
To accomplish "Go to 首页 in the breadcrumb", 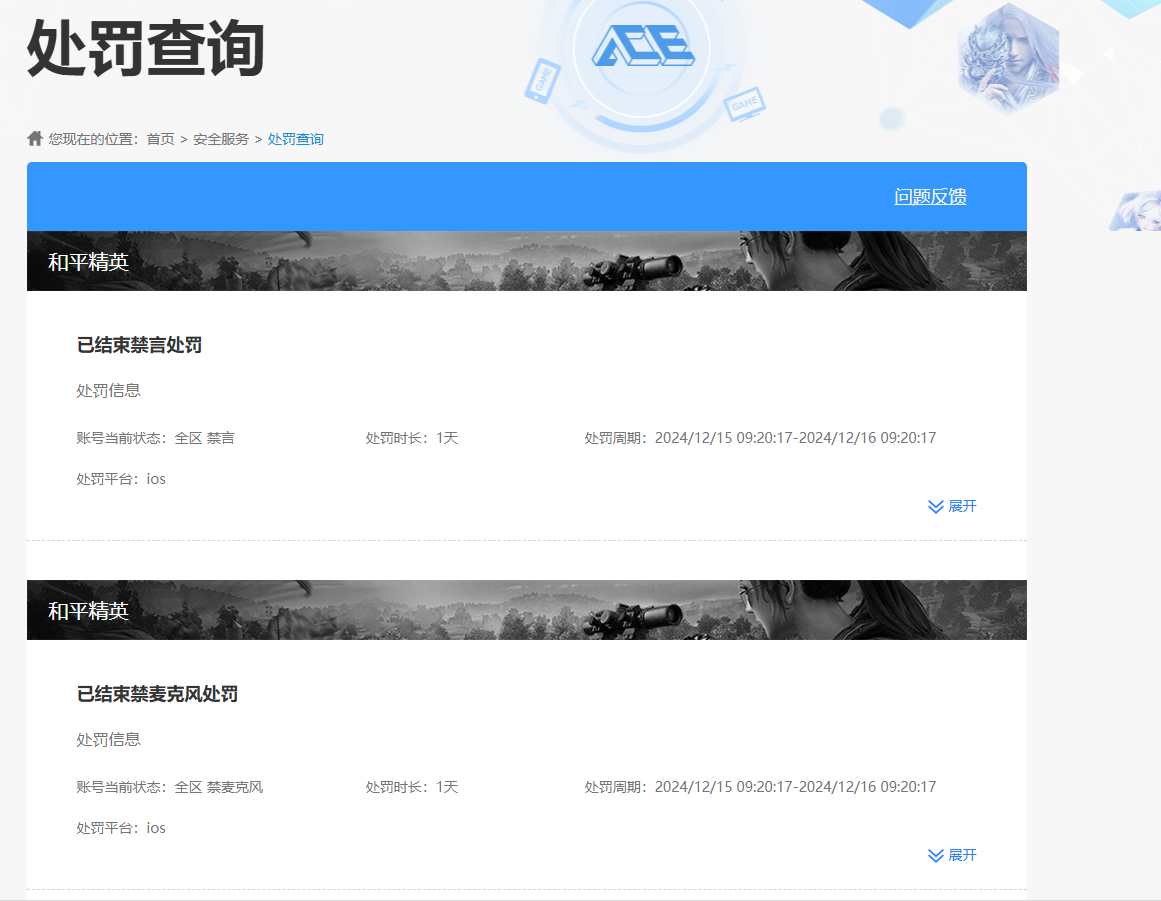I will pyautogui.click(x=160, y=139).
